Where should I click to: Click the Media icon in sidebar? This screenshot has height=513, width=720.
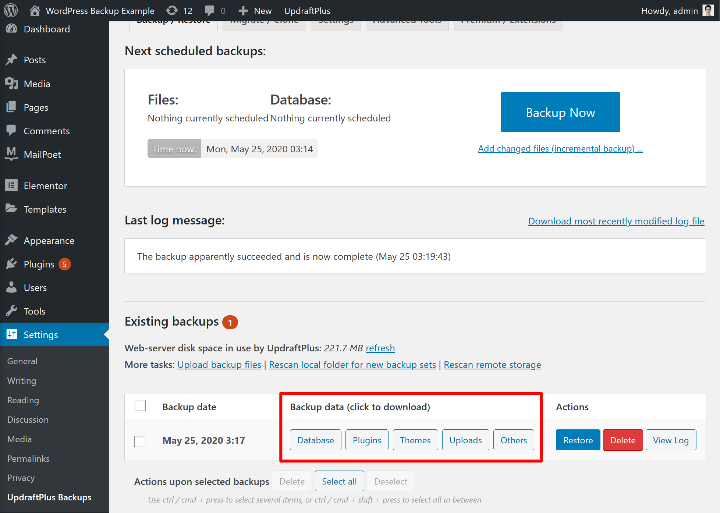pos(11,84)
